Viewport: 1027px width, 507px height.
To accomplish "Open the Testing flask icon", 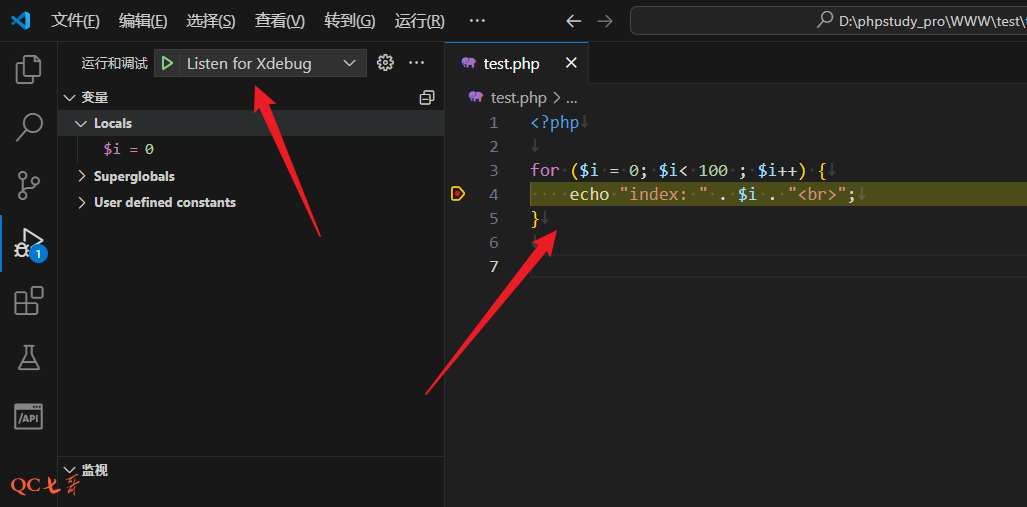I will click(29, 357).
